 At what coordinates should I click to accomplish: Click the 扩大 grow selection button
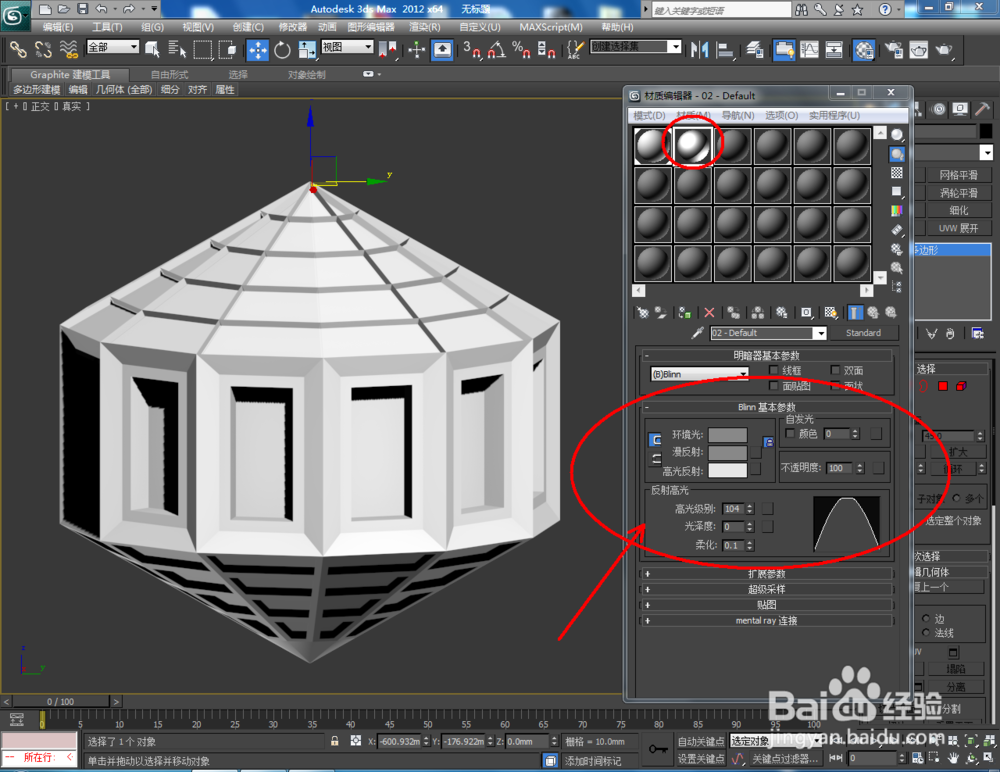tap(958, 452)
